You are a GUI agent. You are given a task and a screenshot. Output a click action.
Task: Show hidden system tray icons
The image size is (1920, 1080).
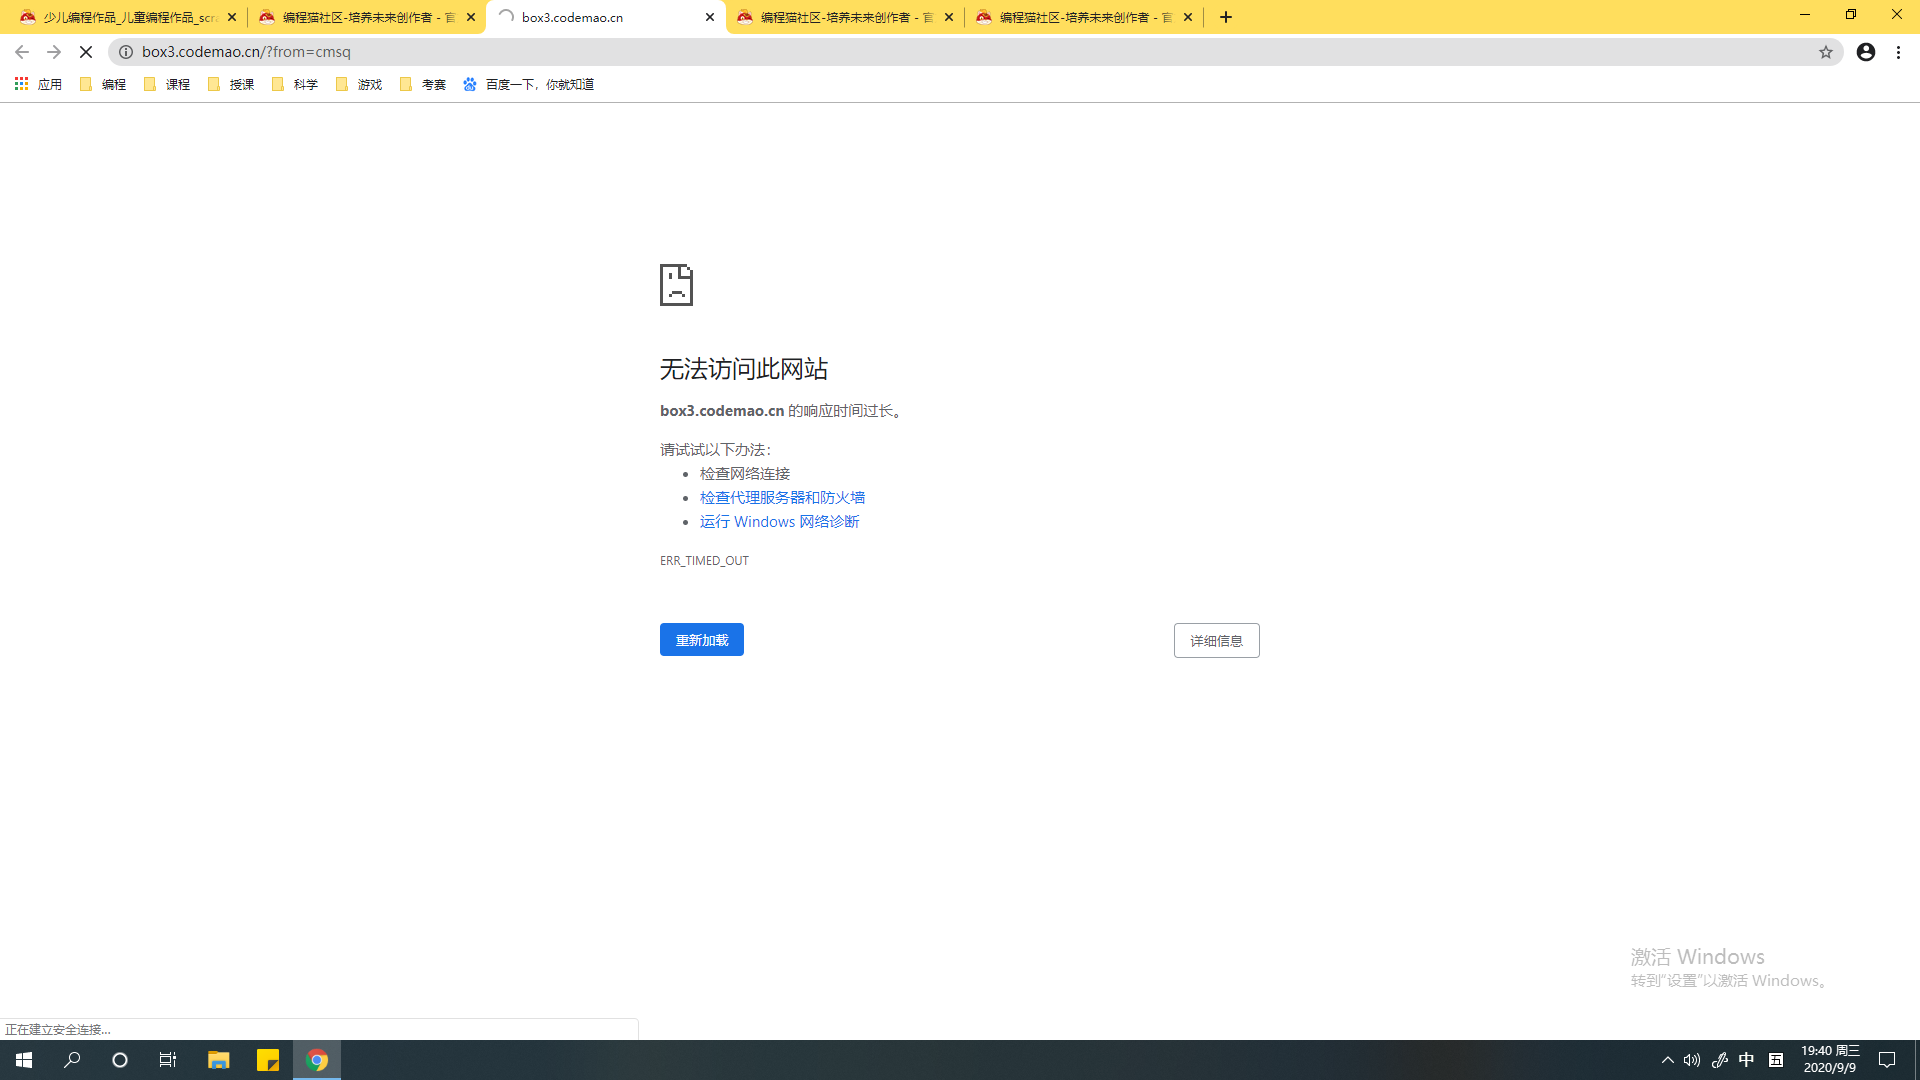(1667, 1060)
